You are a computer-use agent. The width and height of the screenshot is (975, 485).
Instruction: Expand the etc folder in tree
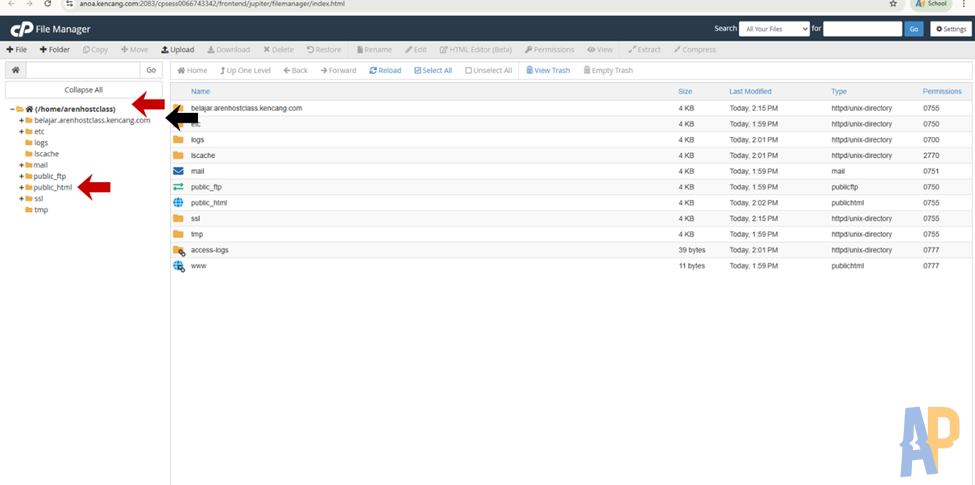pyautogui.click(x=21, y=131)
